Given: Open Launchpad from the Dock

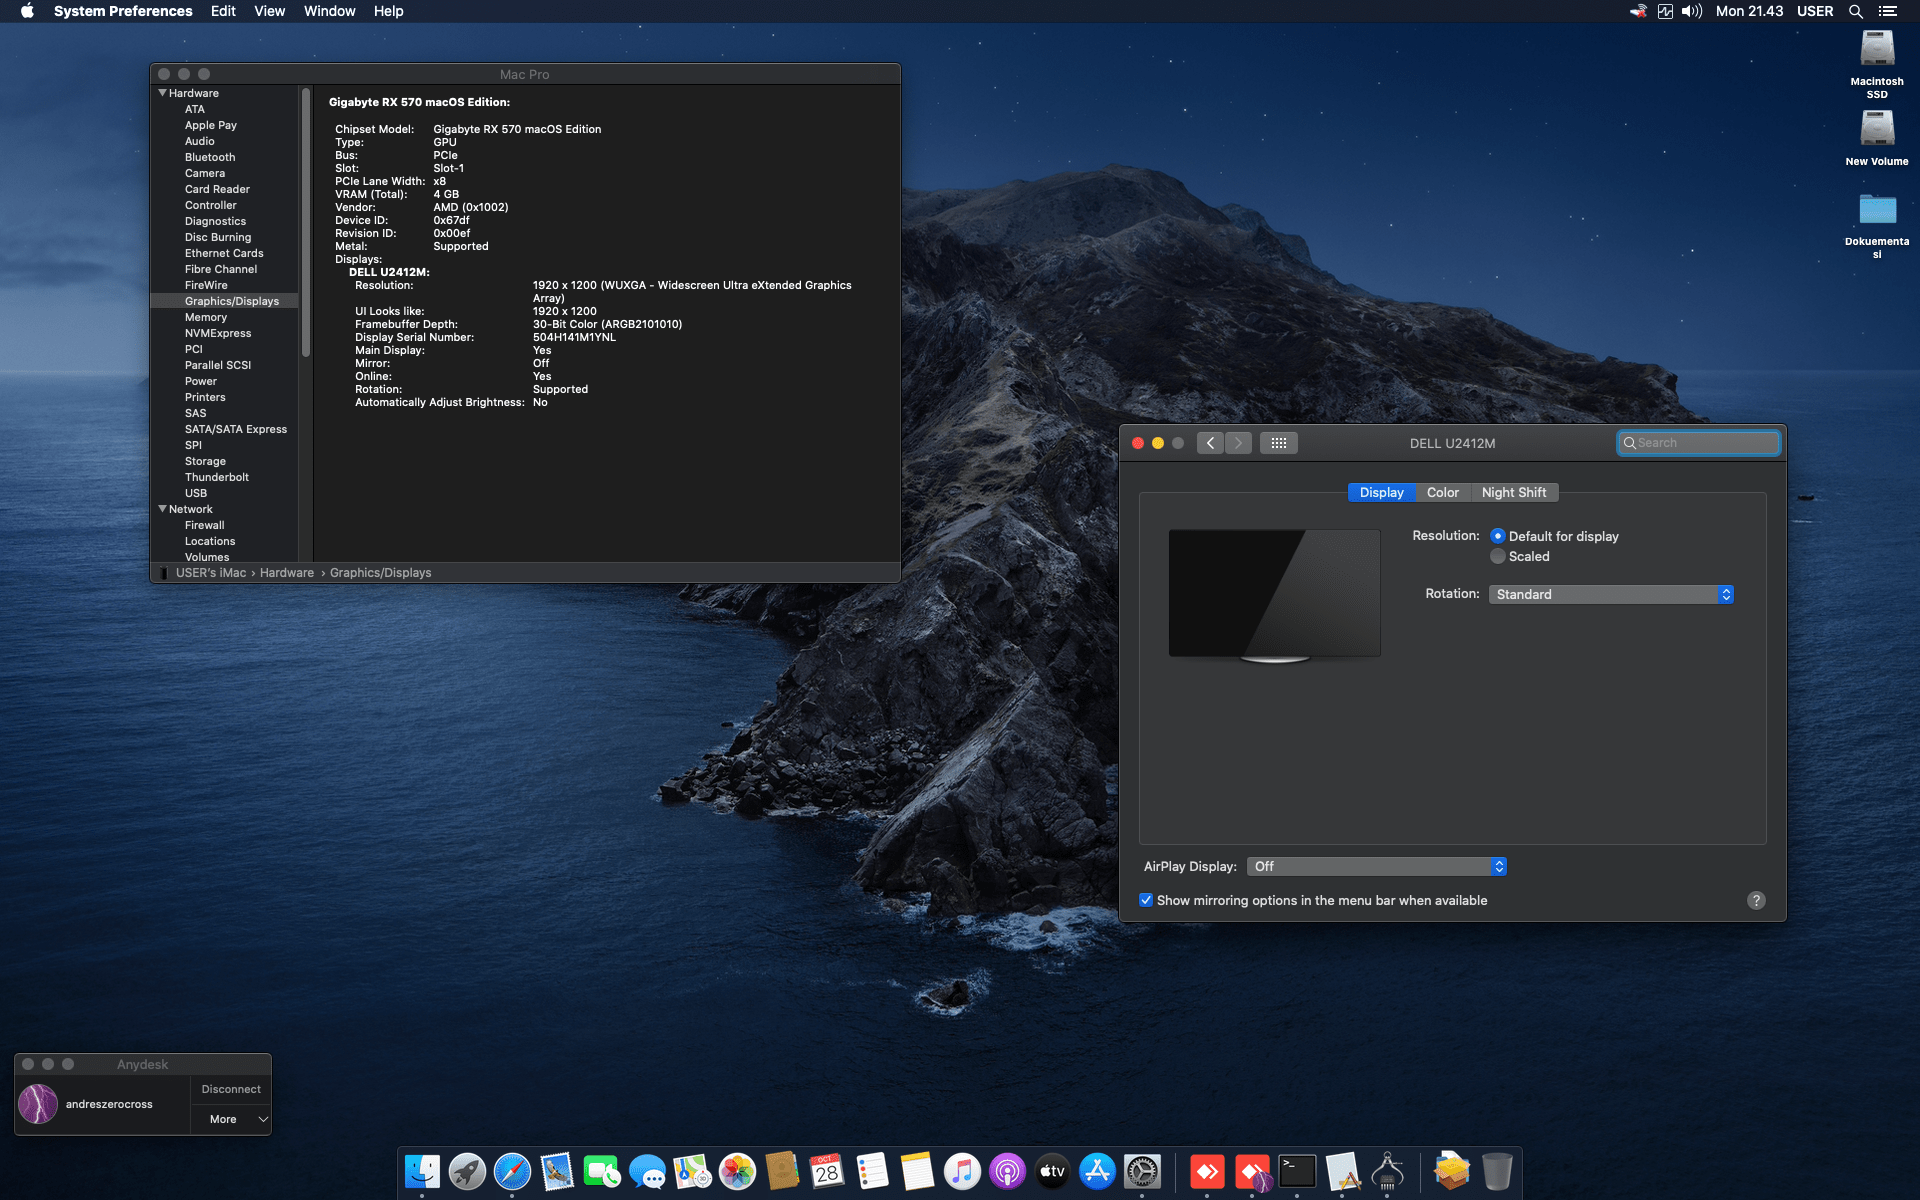Looking at the screenshot, I should coord(466,1172).
